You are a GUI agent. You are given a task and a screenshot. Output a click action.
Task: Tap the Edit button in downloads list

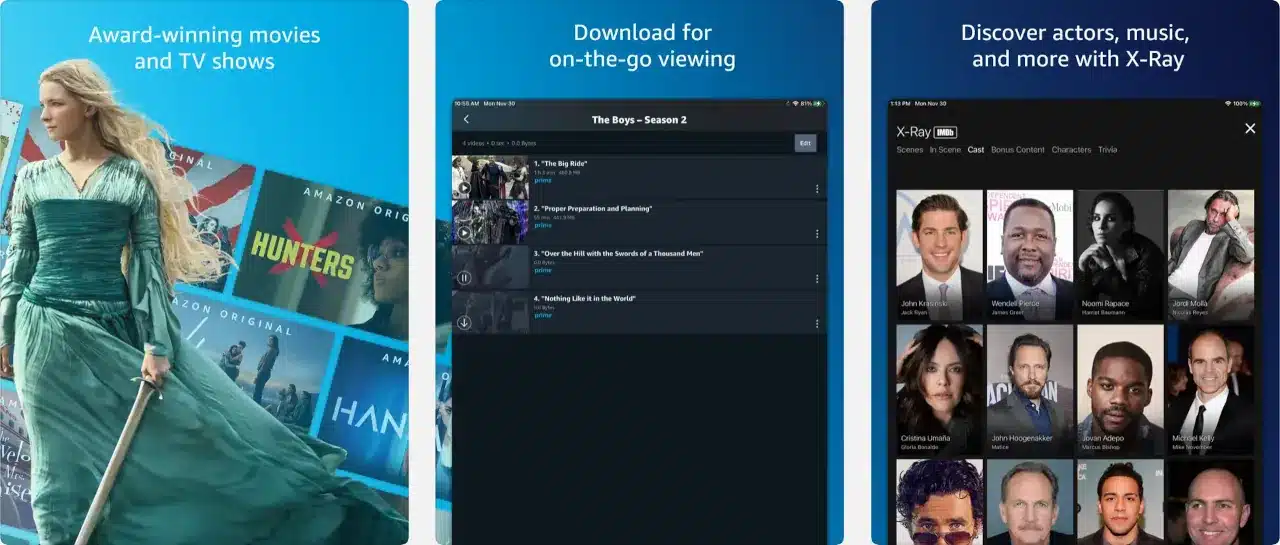tap(805, 143)
